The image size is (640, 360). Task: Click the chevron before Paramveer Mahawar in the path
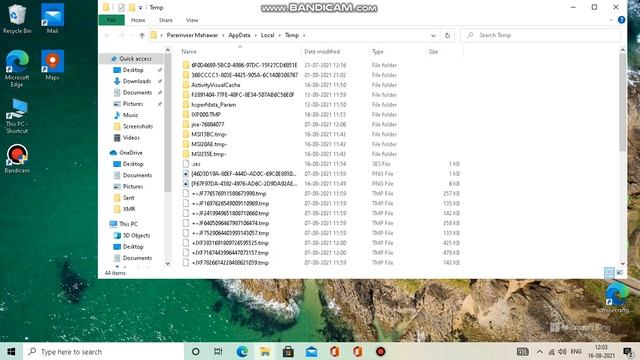click(x=162, y=36)
